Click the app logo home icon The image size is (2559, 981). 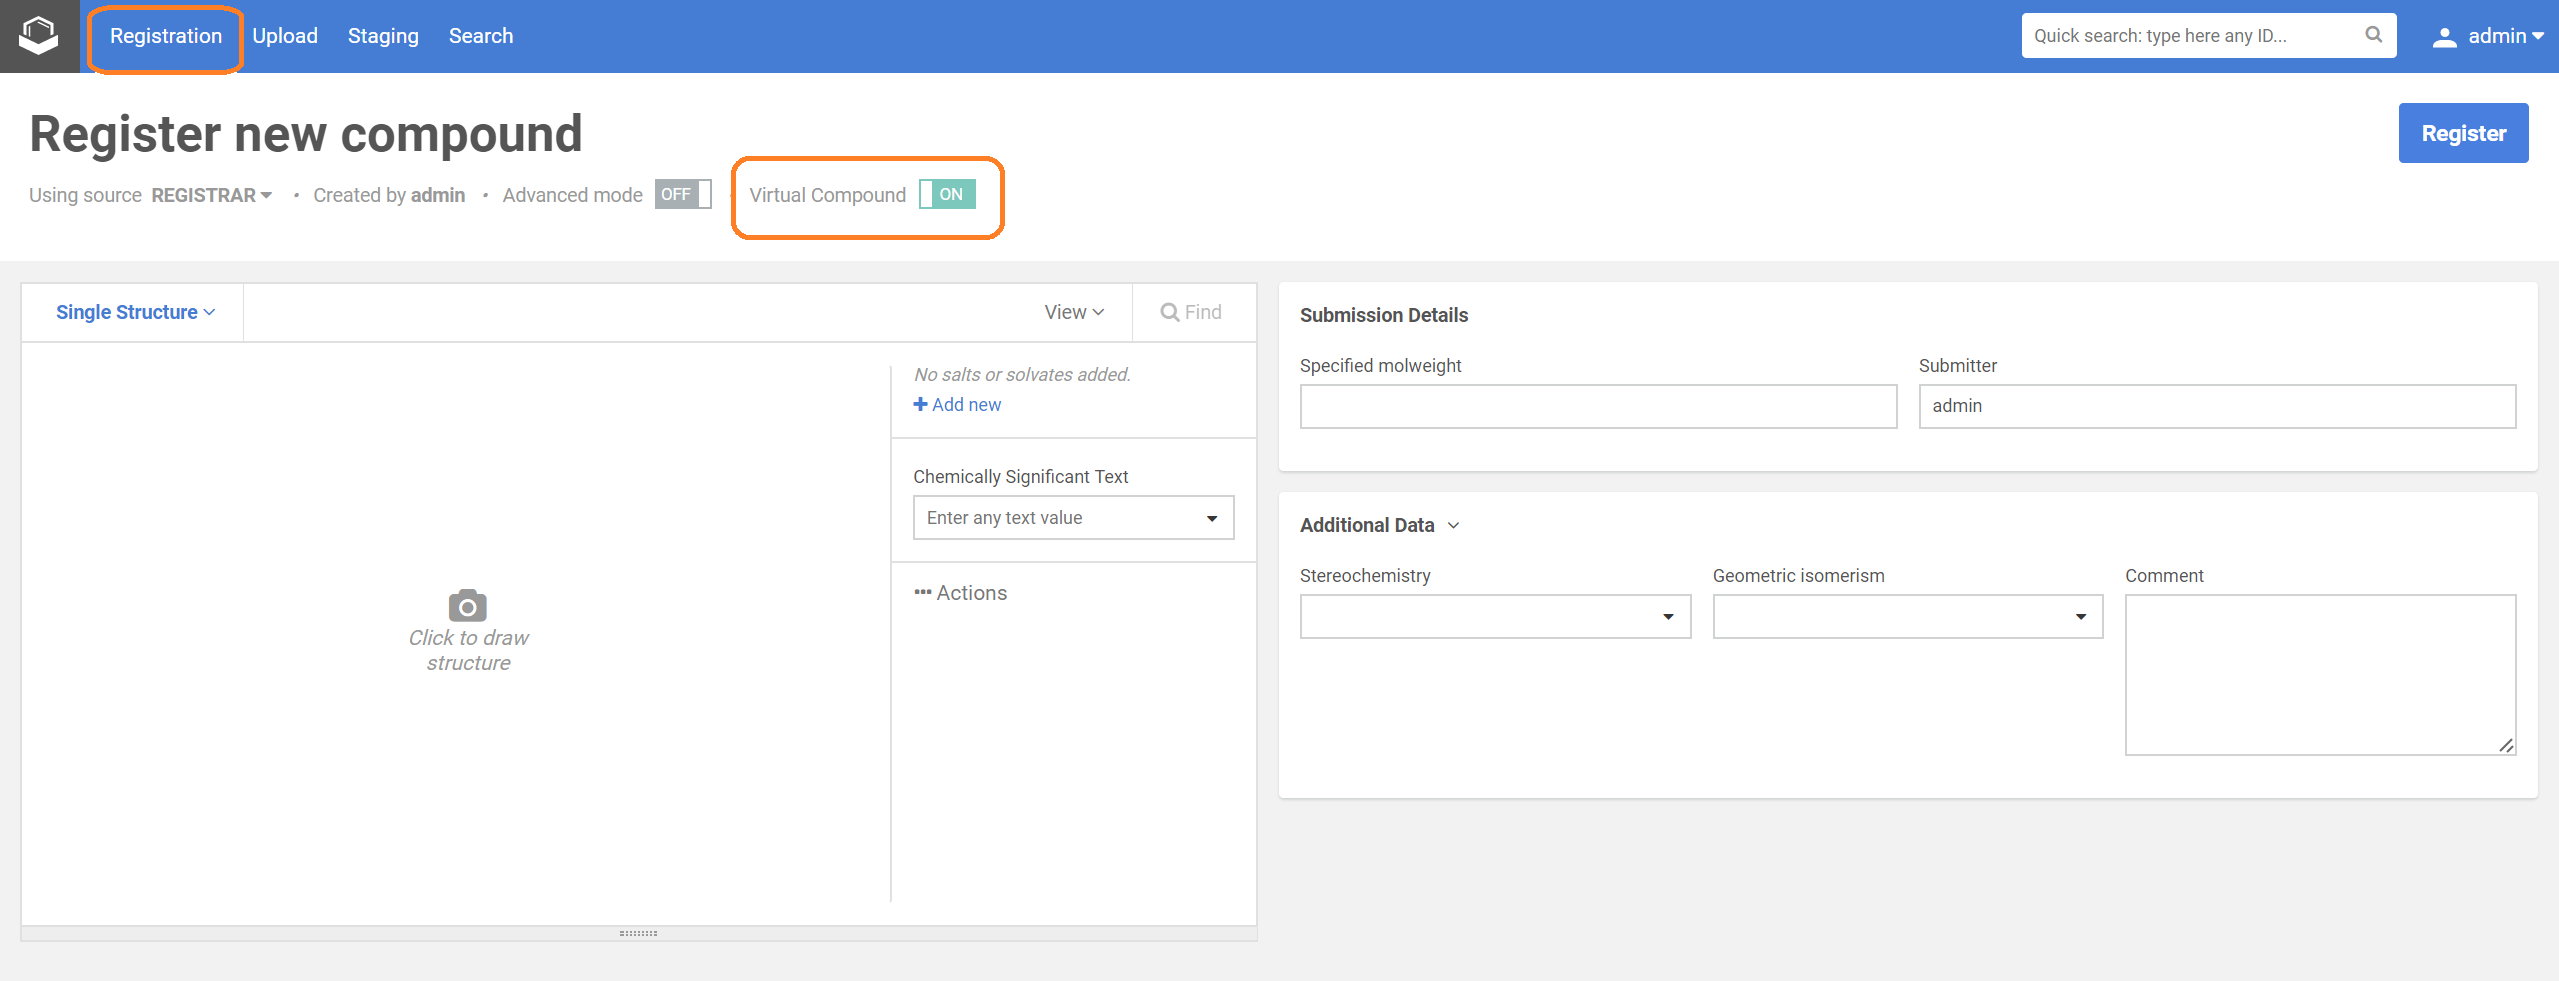coord(39,36)
